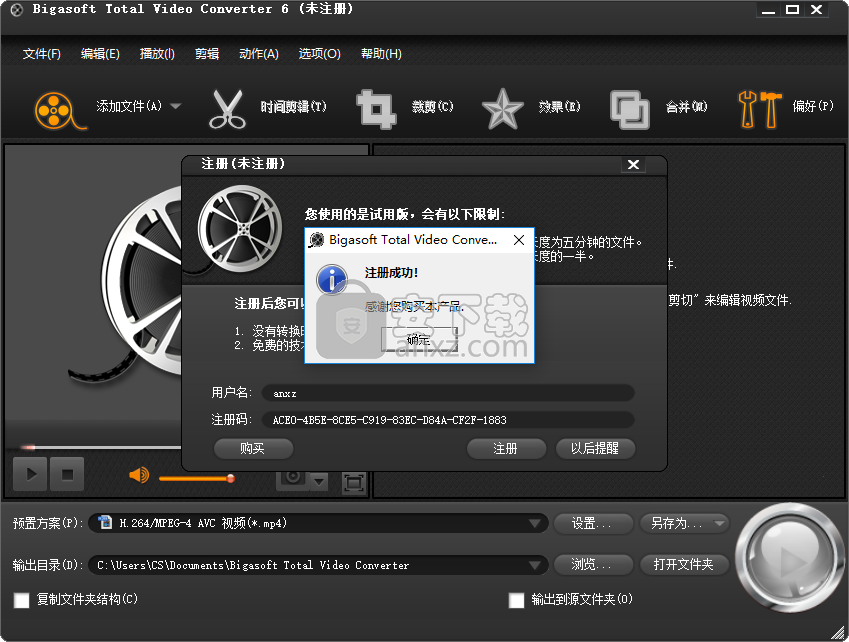Expand the snapshot dropdown arrow

click(319, 481)
